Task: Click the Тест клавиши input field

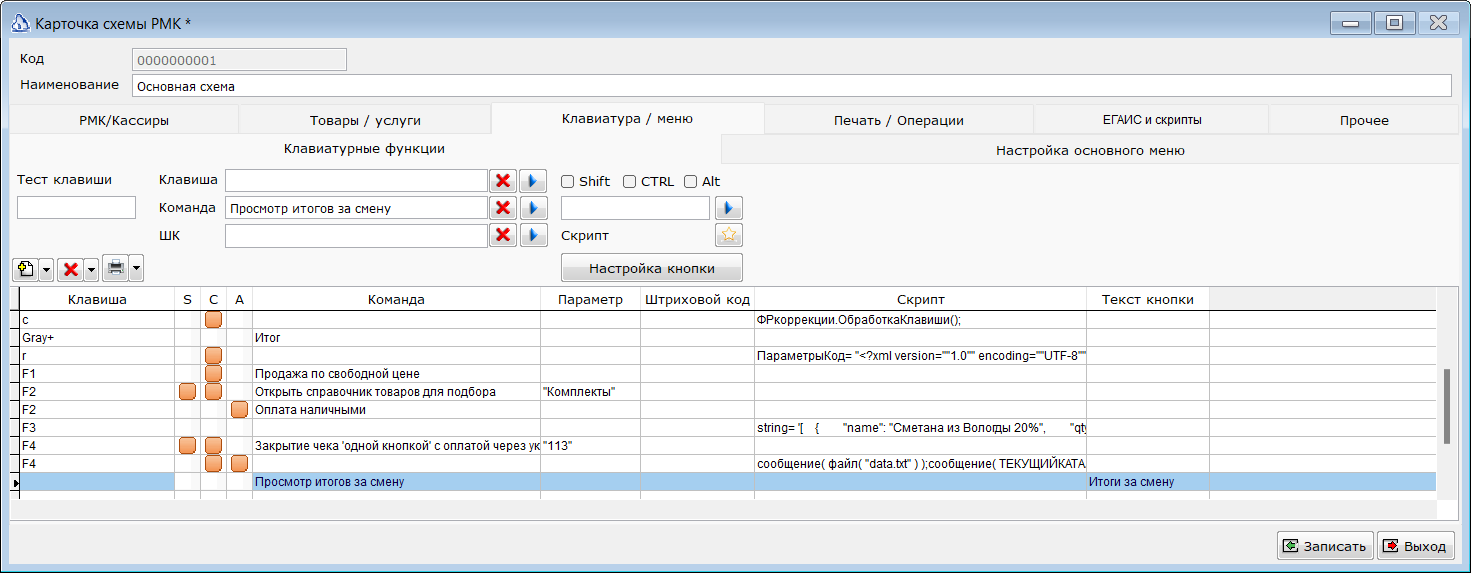Action: click(x=76, y=208)
